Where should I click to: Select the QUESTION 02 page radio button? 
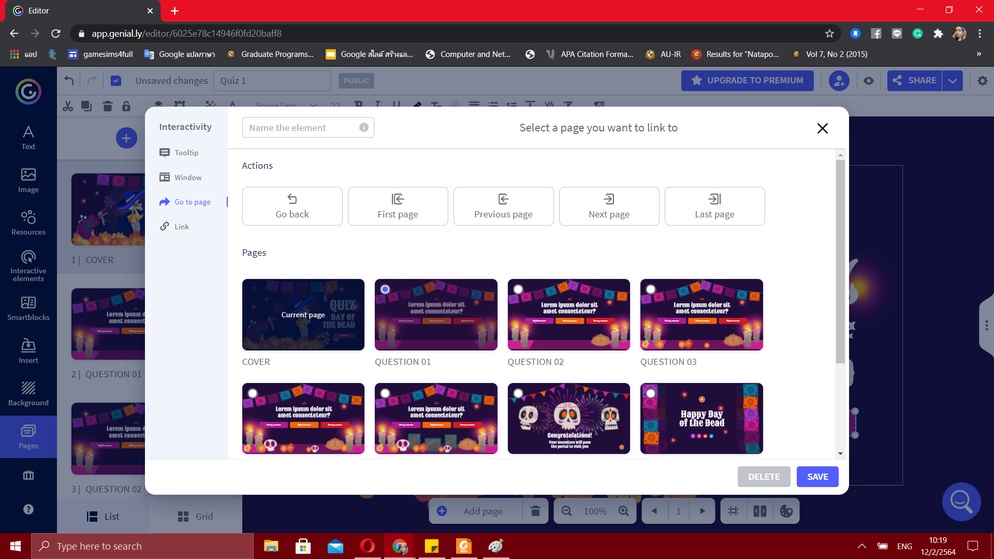click(518, 289)
